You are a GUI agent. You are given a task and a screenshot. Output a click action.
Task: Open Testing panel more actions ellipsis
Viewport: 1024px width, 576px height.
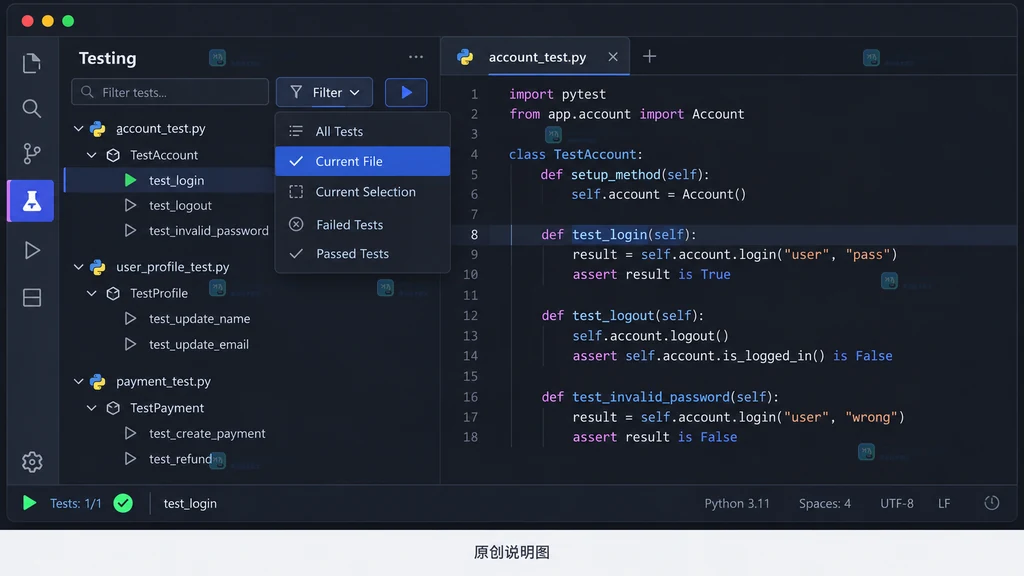point(416,57)
